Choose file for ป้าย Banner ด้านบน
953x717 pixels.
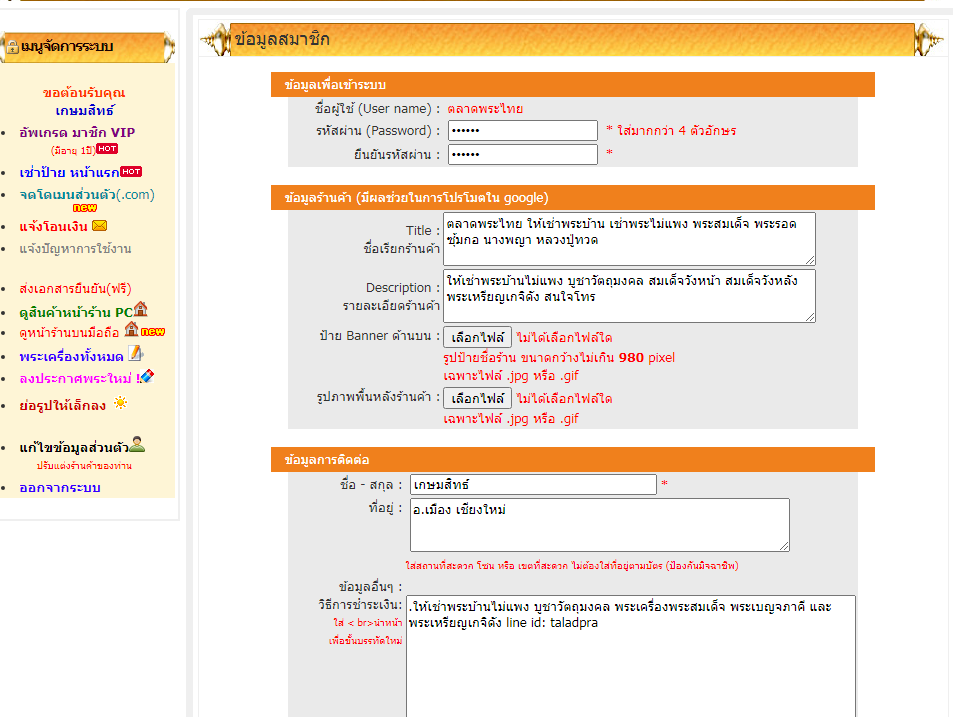[477, 337]
